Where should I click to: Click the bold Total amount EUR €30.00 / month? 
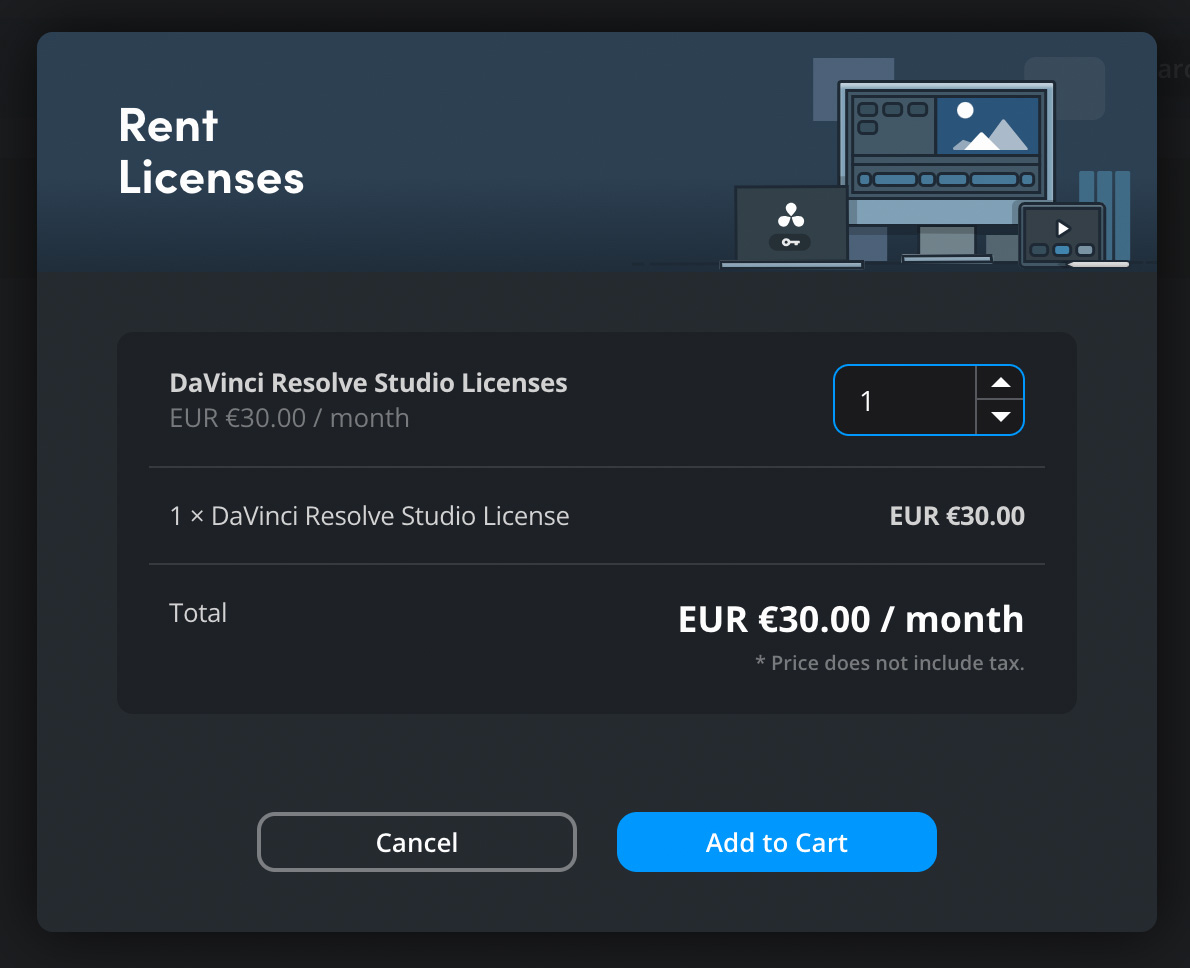coord(850,619)
